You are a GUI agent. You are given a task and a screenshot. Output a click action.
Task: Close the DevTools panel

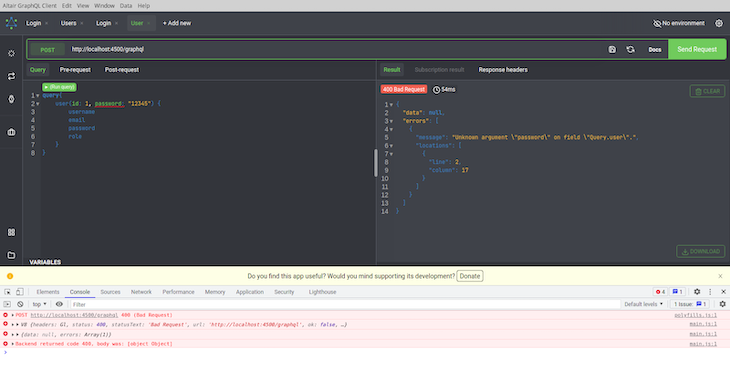[723, 292]
